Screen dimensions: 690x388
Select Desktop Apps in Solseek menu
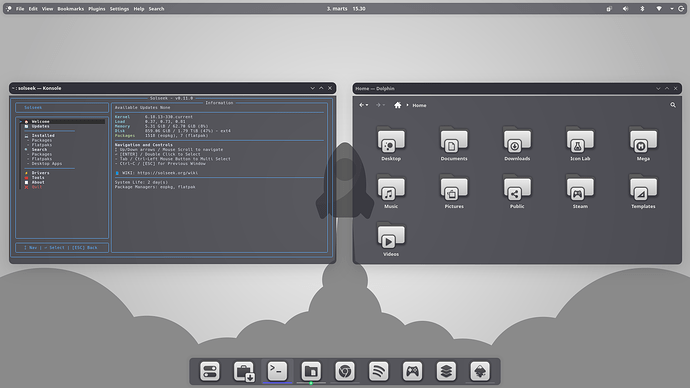pyautogui.click(x=47, y=164)
